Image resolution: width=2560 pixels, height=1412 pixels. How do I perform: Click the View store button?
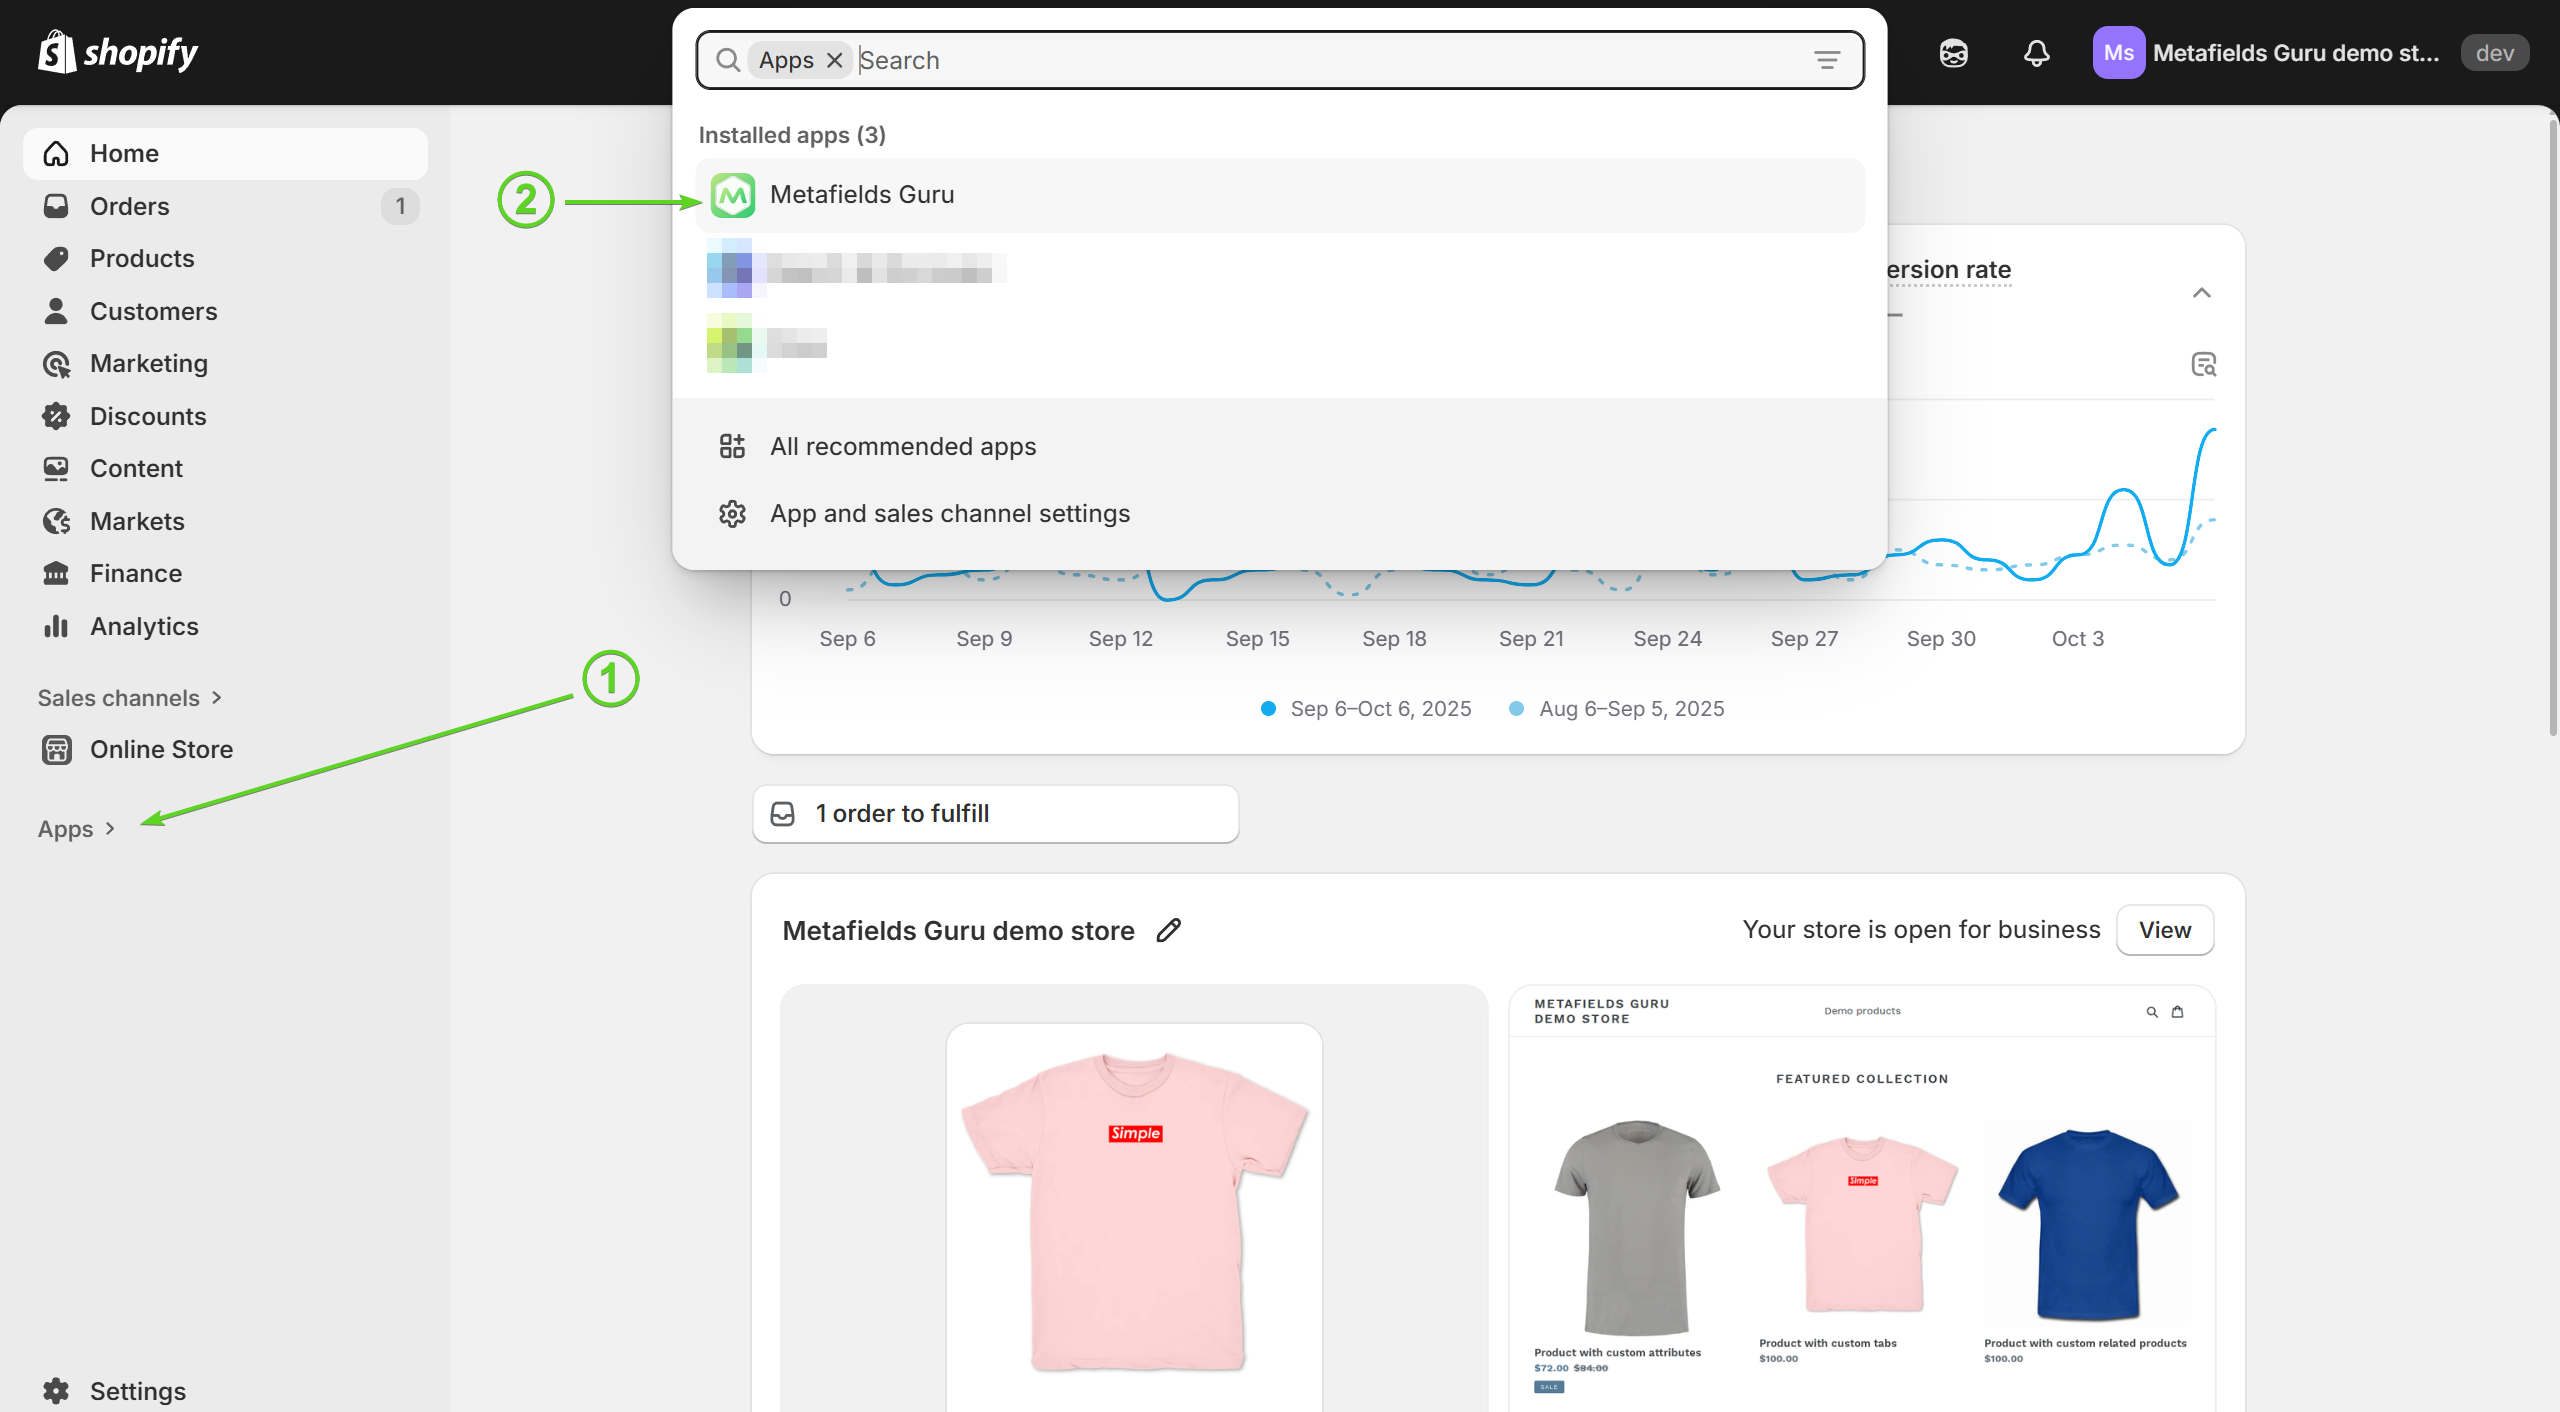[2164, 930]
